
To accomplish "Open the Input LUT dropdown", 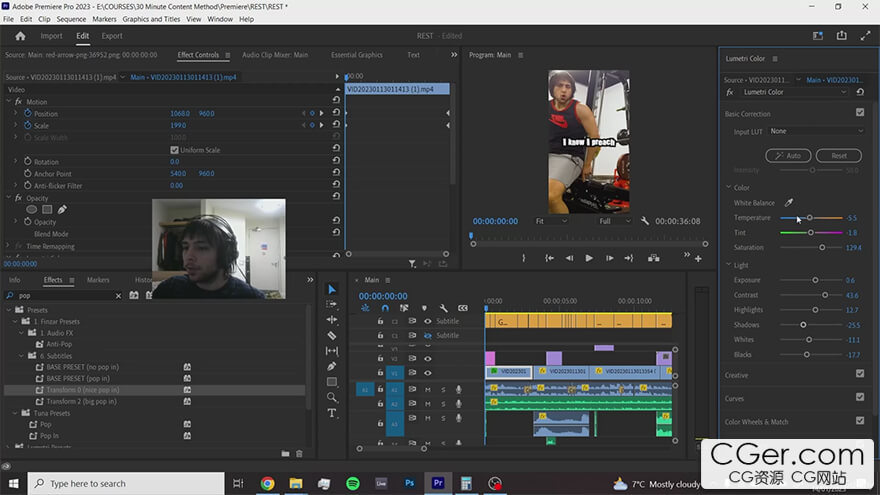I will [816, 131].
